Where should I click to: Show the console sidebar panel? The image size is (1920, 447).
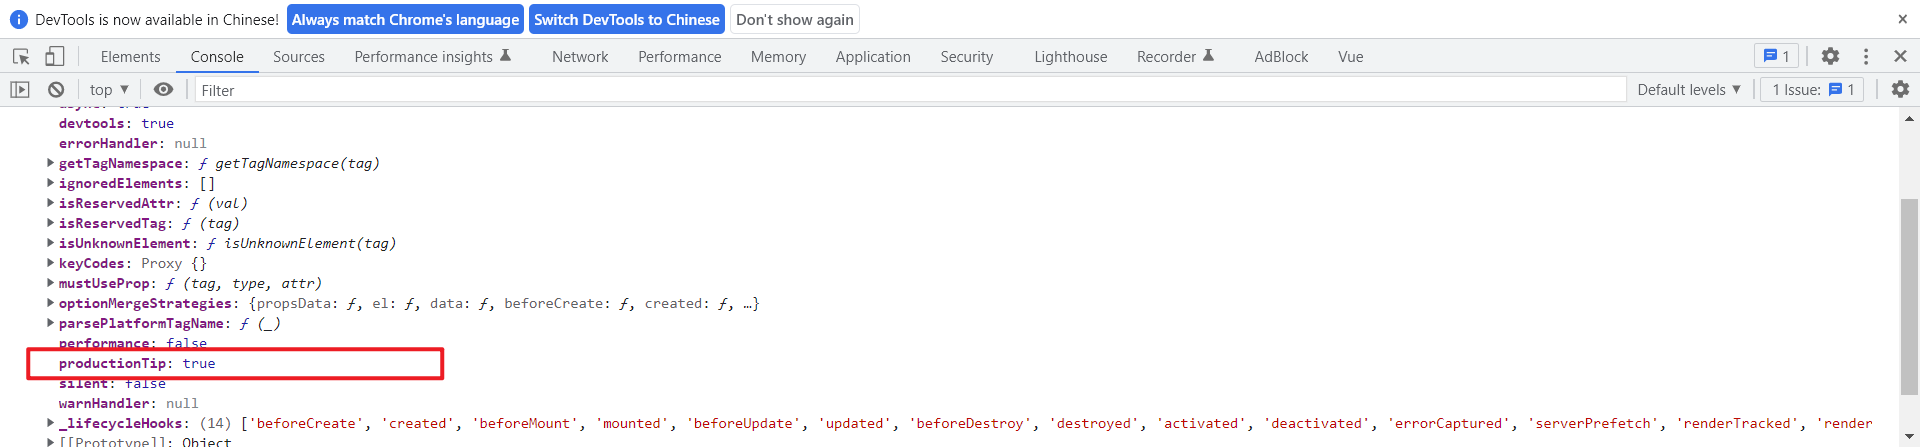pos(20,90)
